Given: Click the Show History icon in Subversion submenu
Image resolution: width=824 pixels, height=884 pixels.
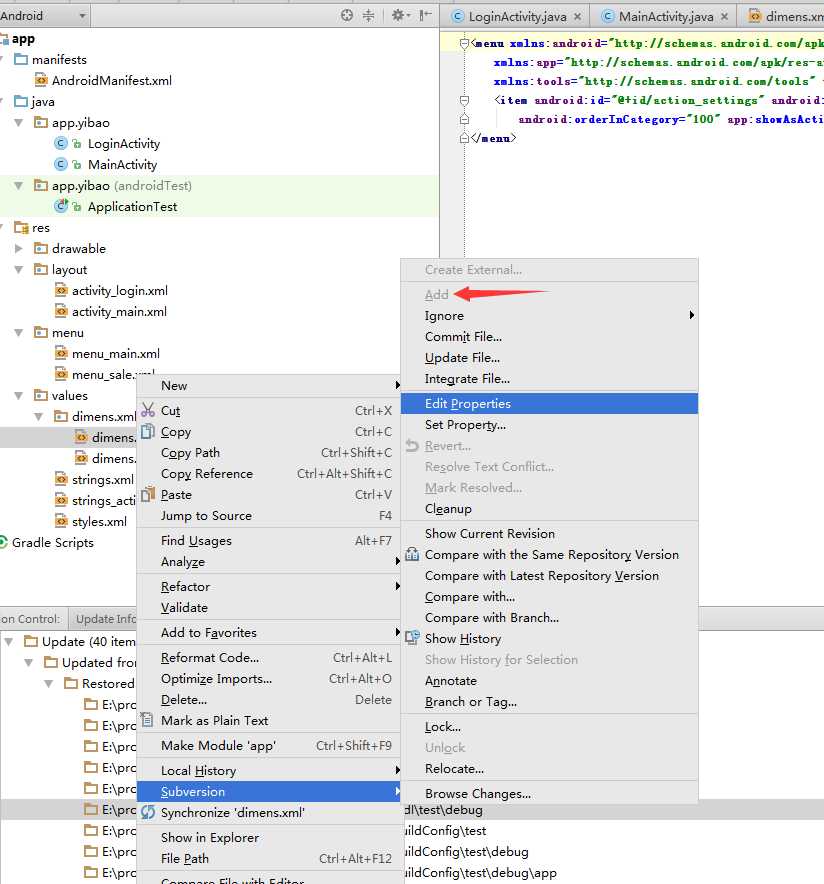Looking at the screenshot, I should coord(412,638).
